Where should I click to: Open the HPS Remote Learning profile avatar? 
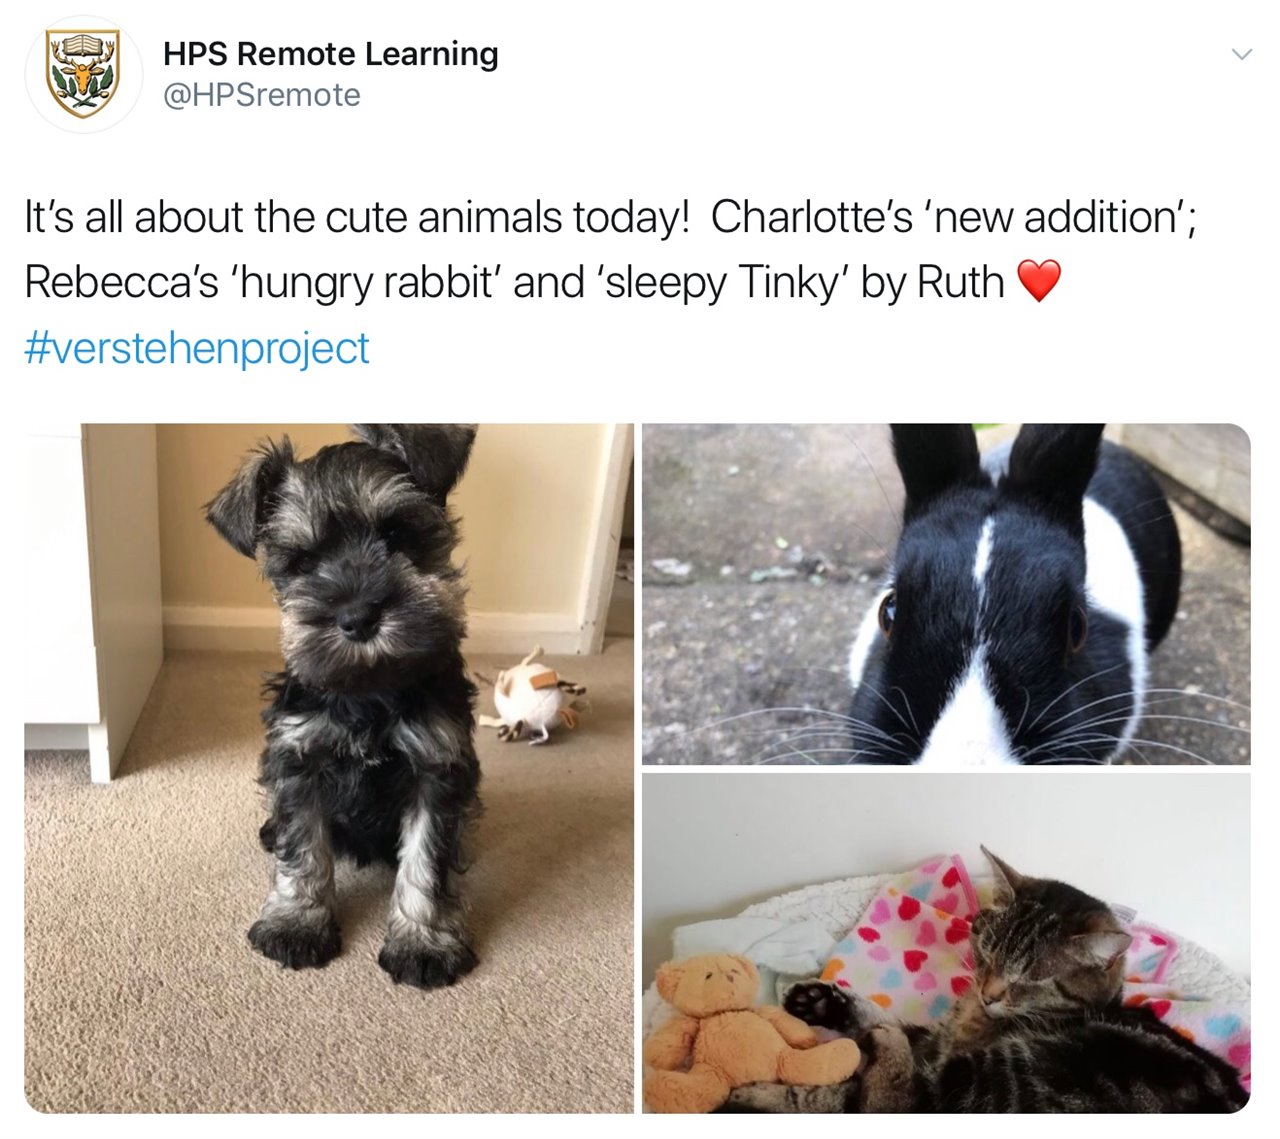pyautogui.click(x=84, y=74)
